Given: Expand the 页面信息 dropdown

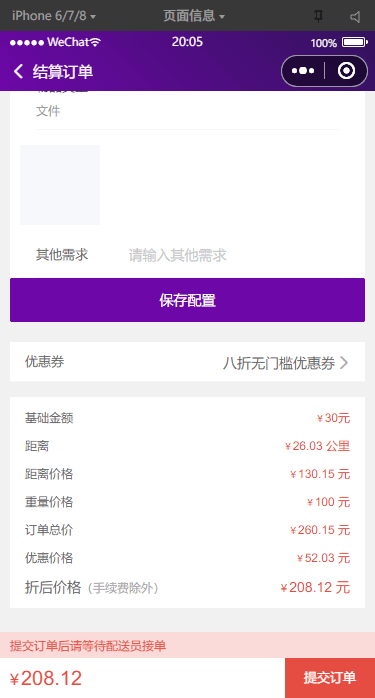Looking at the screenshot, I should [194, 16].
